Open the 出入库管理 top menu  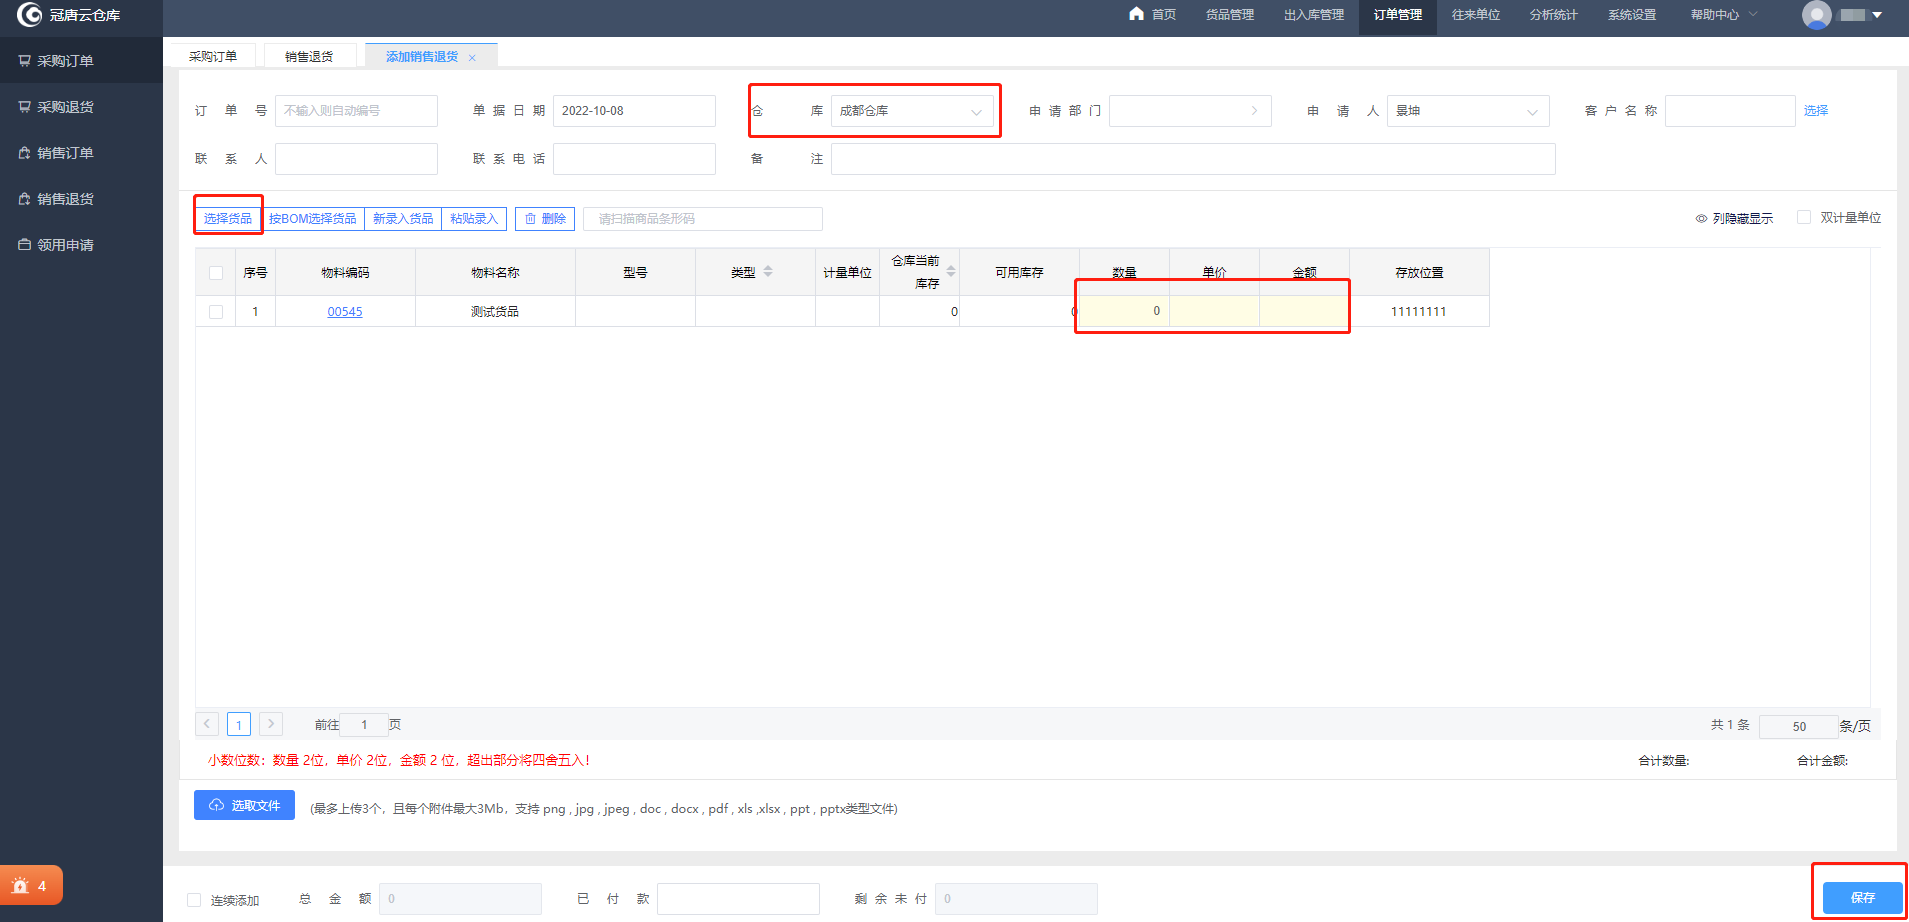click(1313, 15)
